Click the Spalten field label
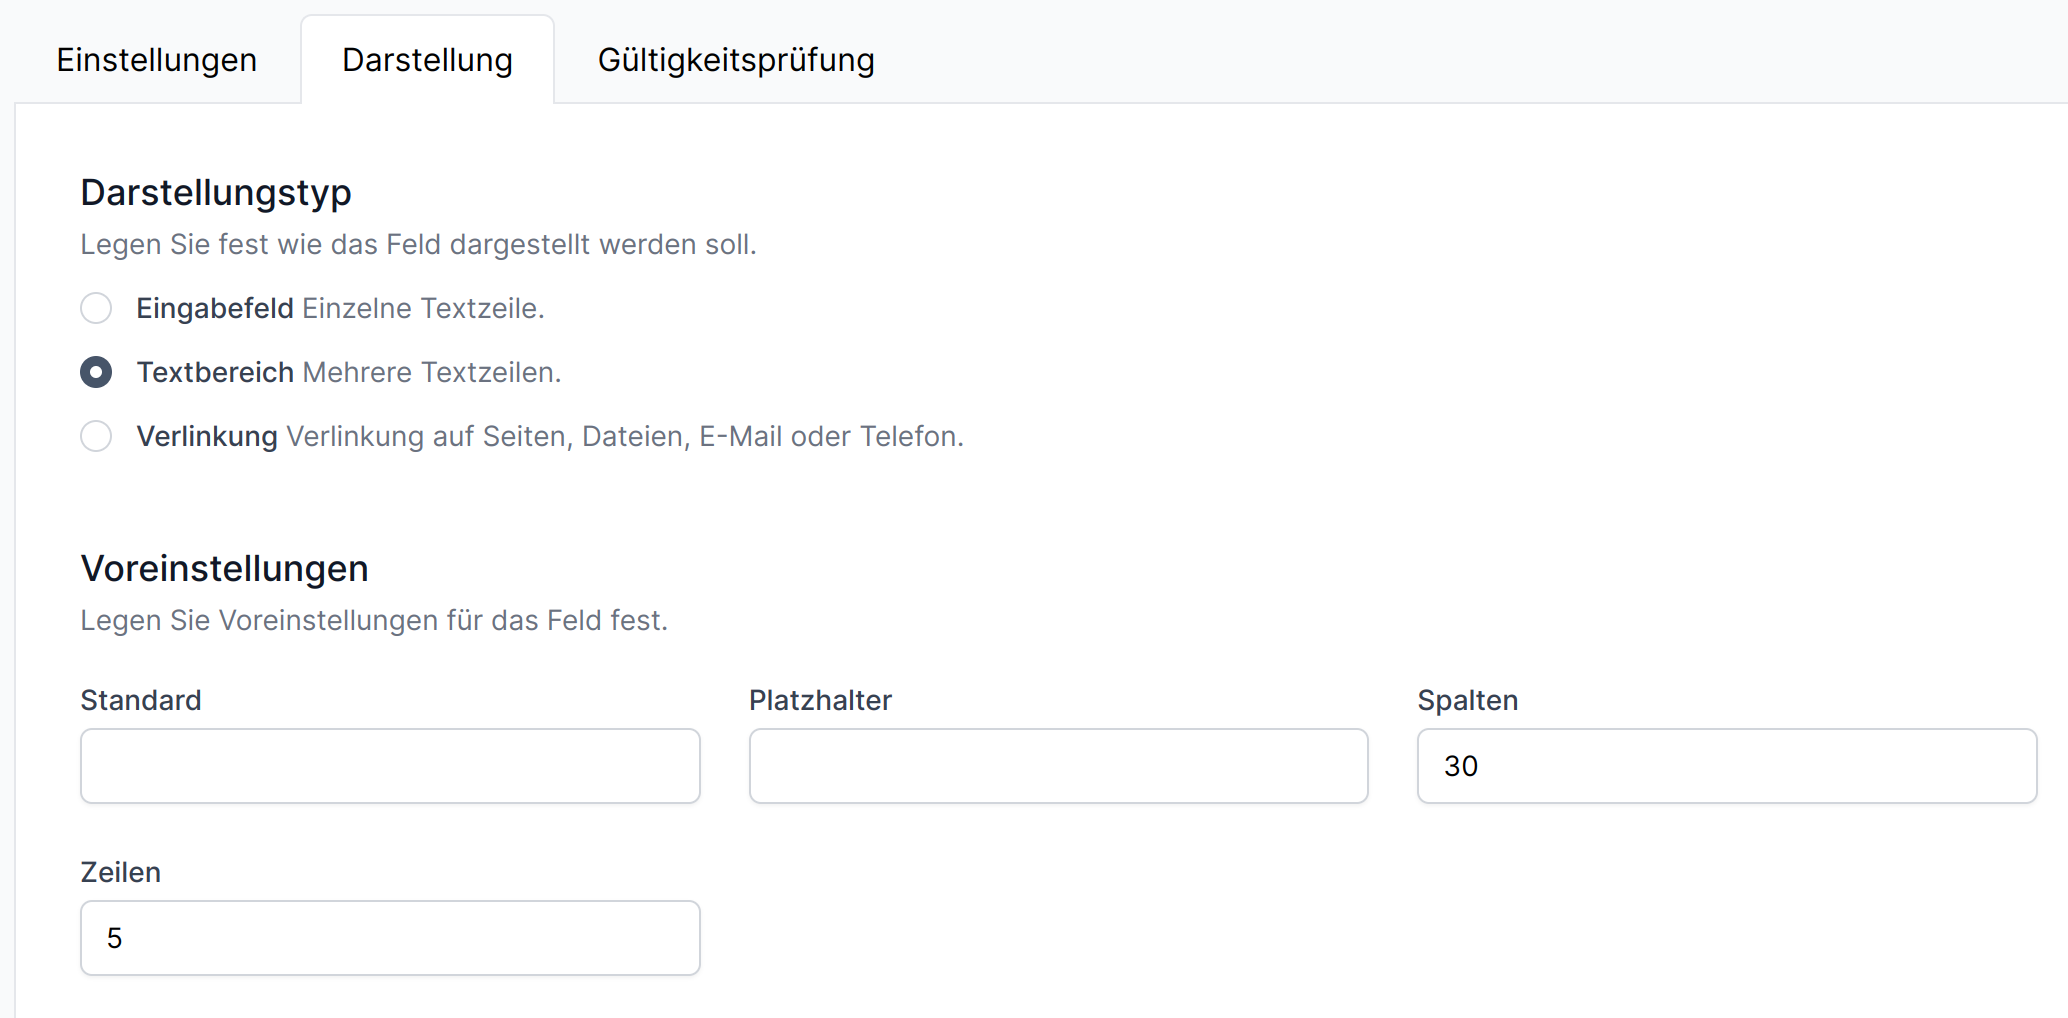Viewport: 2068px width, 1018px height. [1467, 700]
